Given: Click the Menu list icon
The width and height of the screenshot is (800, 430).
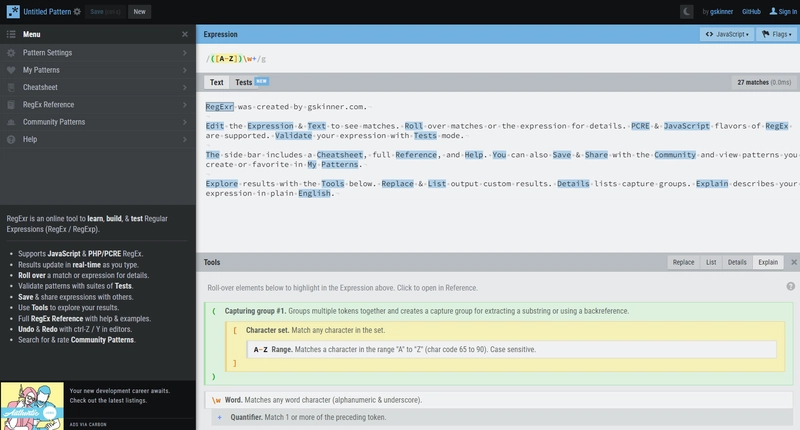Looking at the screenshot, I should click(x=11, y=34).
